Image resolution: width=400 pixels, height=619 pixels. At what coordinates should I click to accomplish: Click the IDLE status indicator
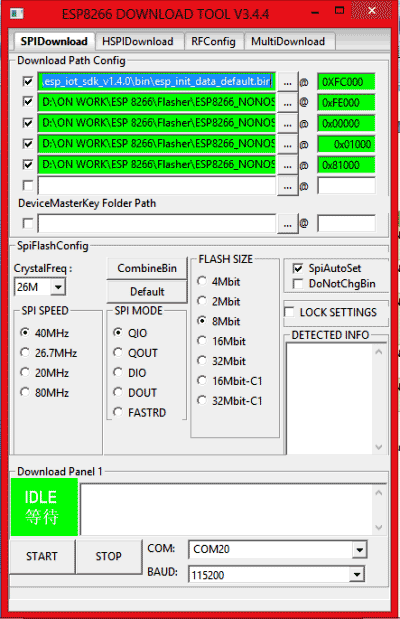[44, 507]
